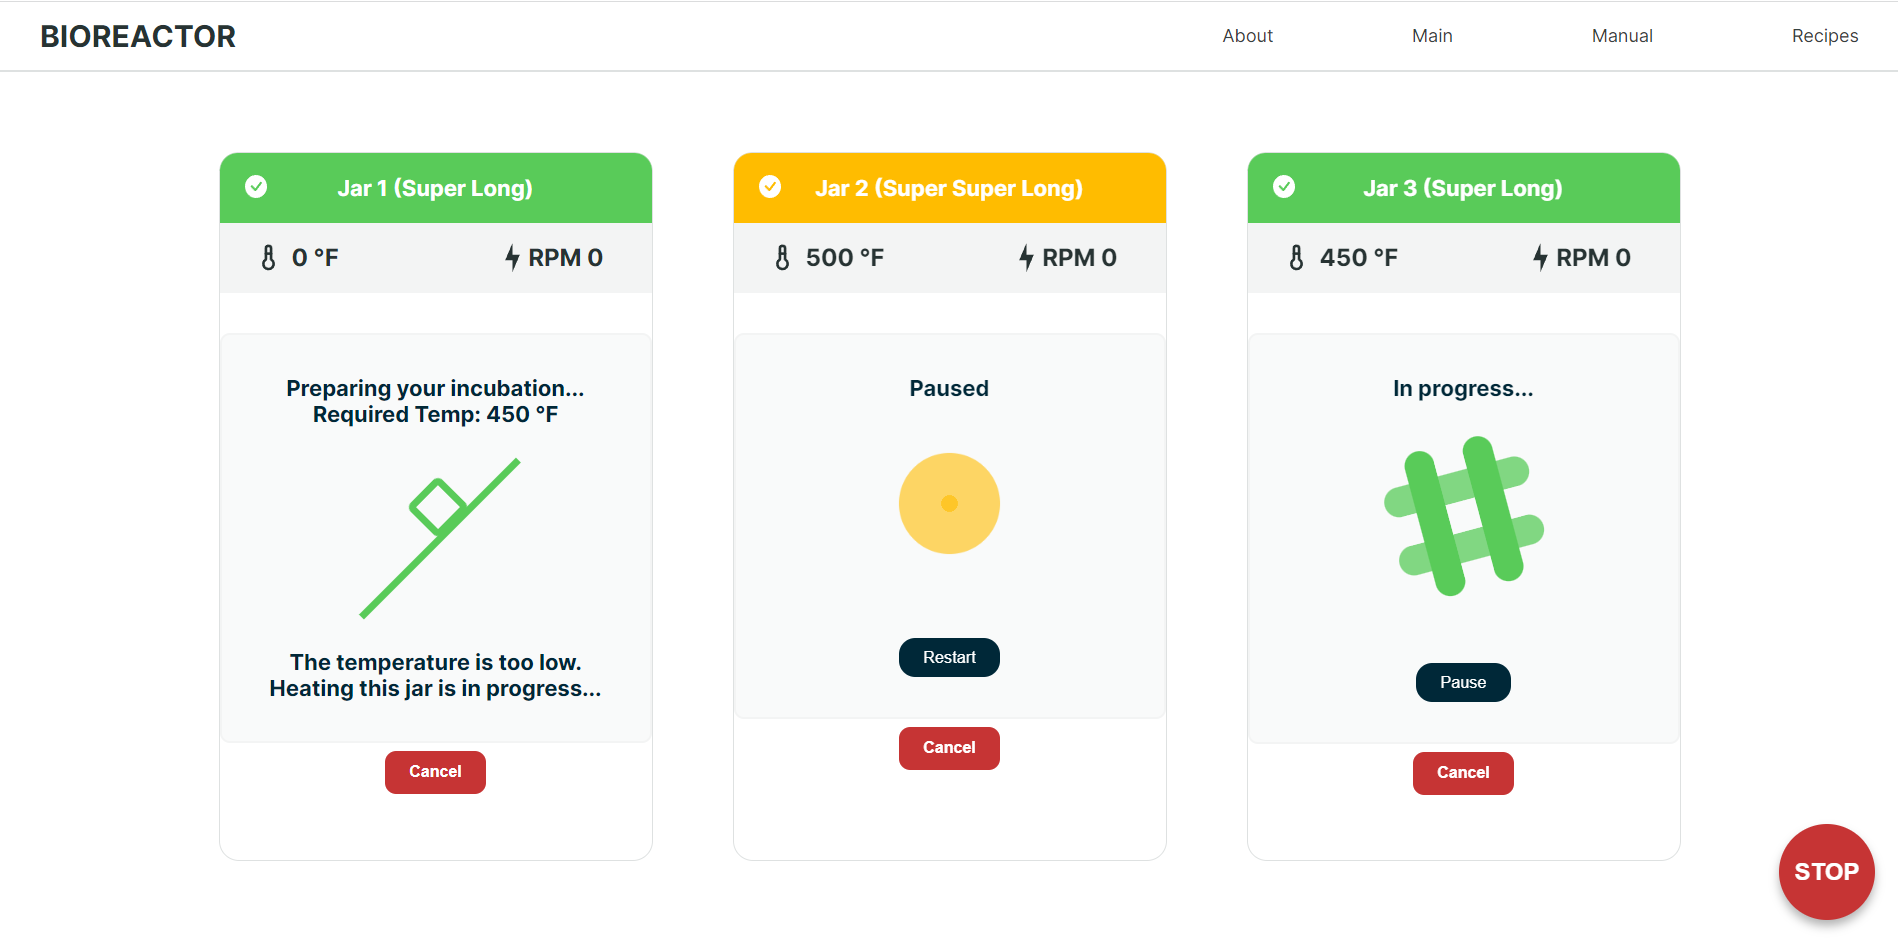Click the checkmark badge on Jar 3 header
This screenshot has width=1898, height=943.
coord(1284,187)
